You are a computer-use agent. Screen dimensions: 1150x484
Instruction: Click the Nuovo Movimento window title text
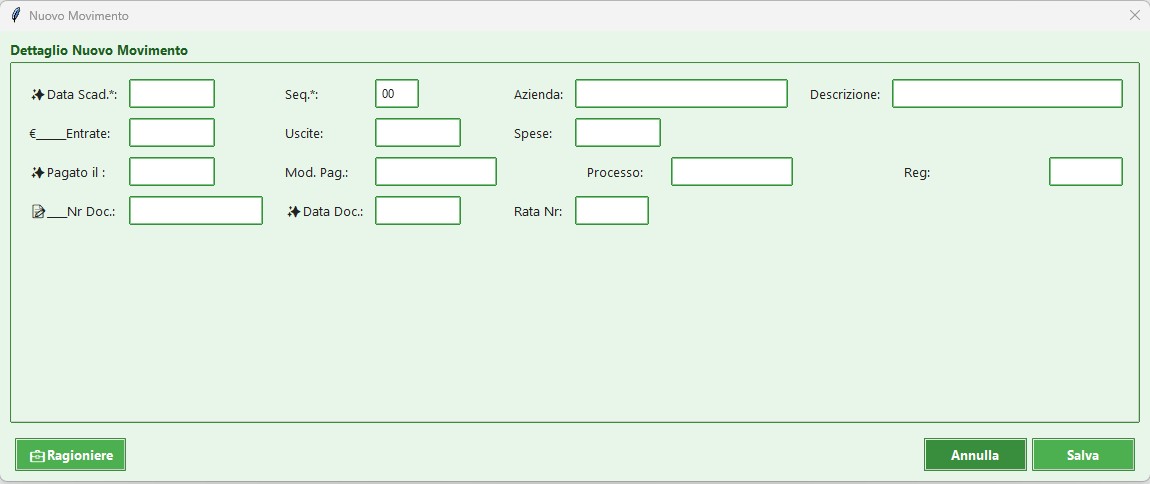[x=78, y=15]
